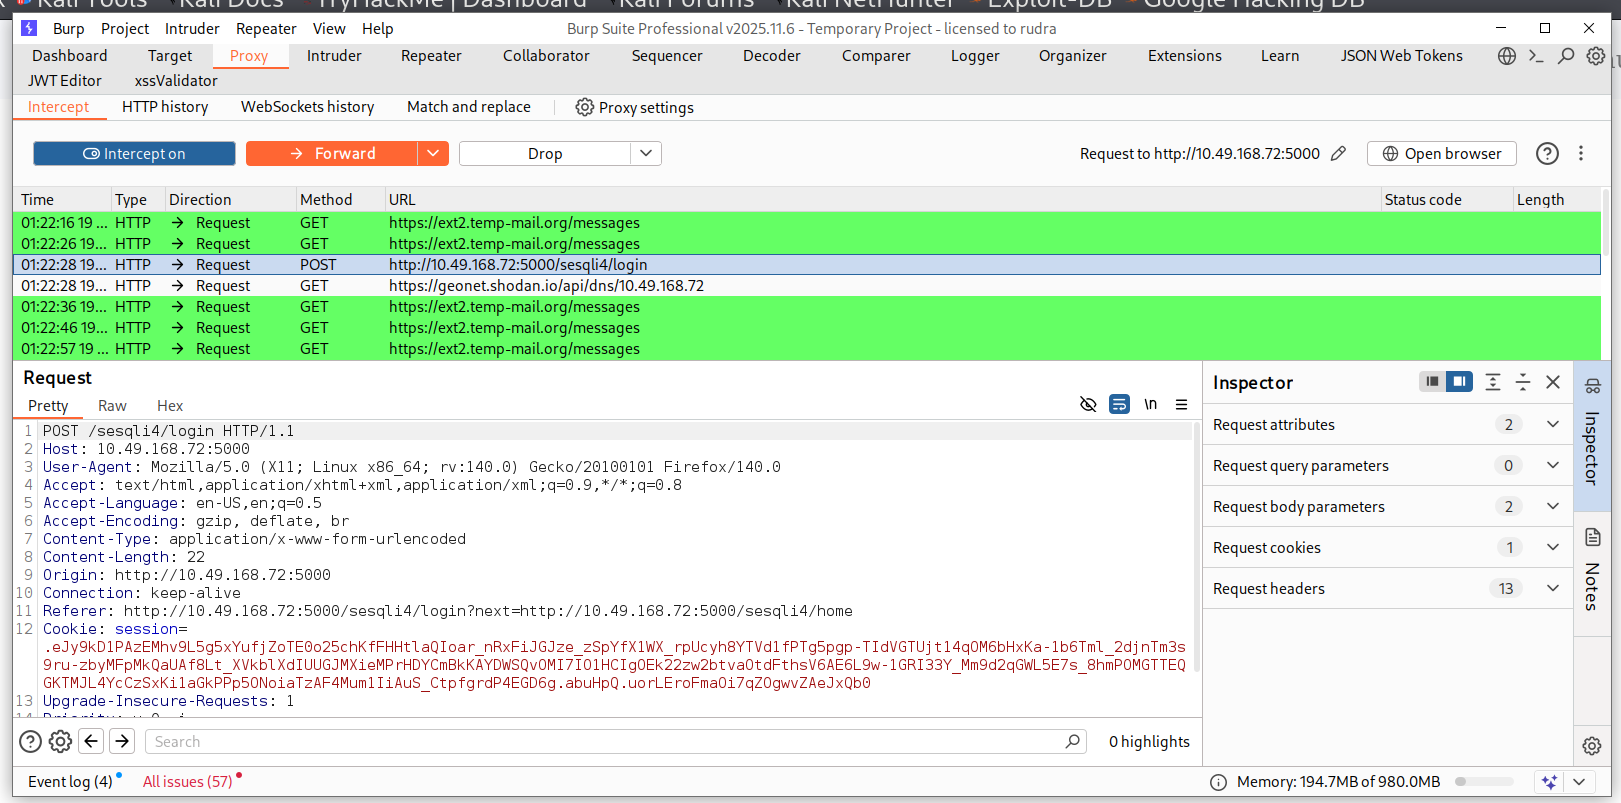
Task: Click the Inspector expand all sections icon
Action: 1493,381
